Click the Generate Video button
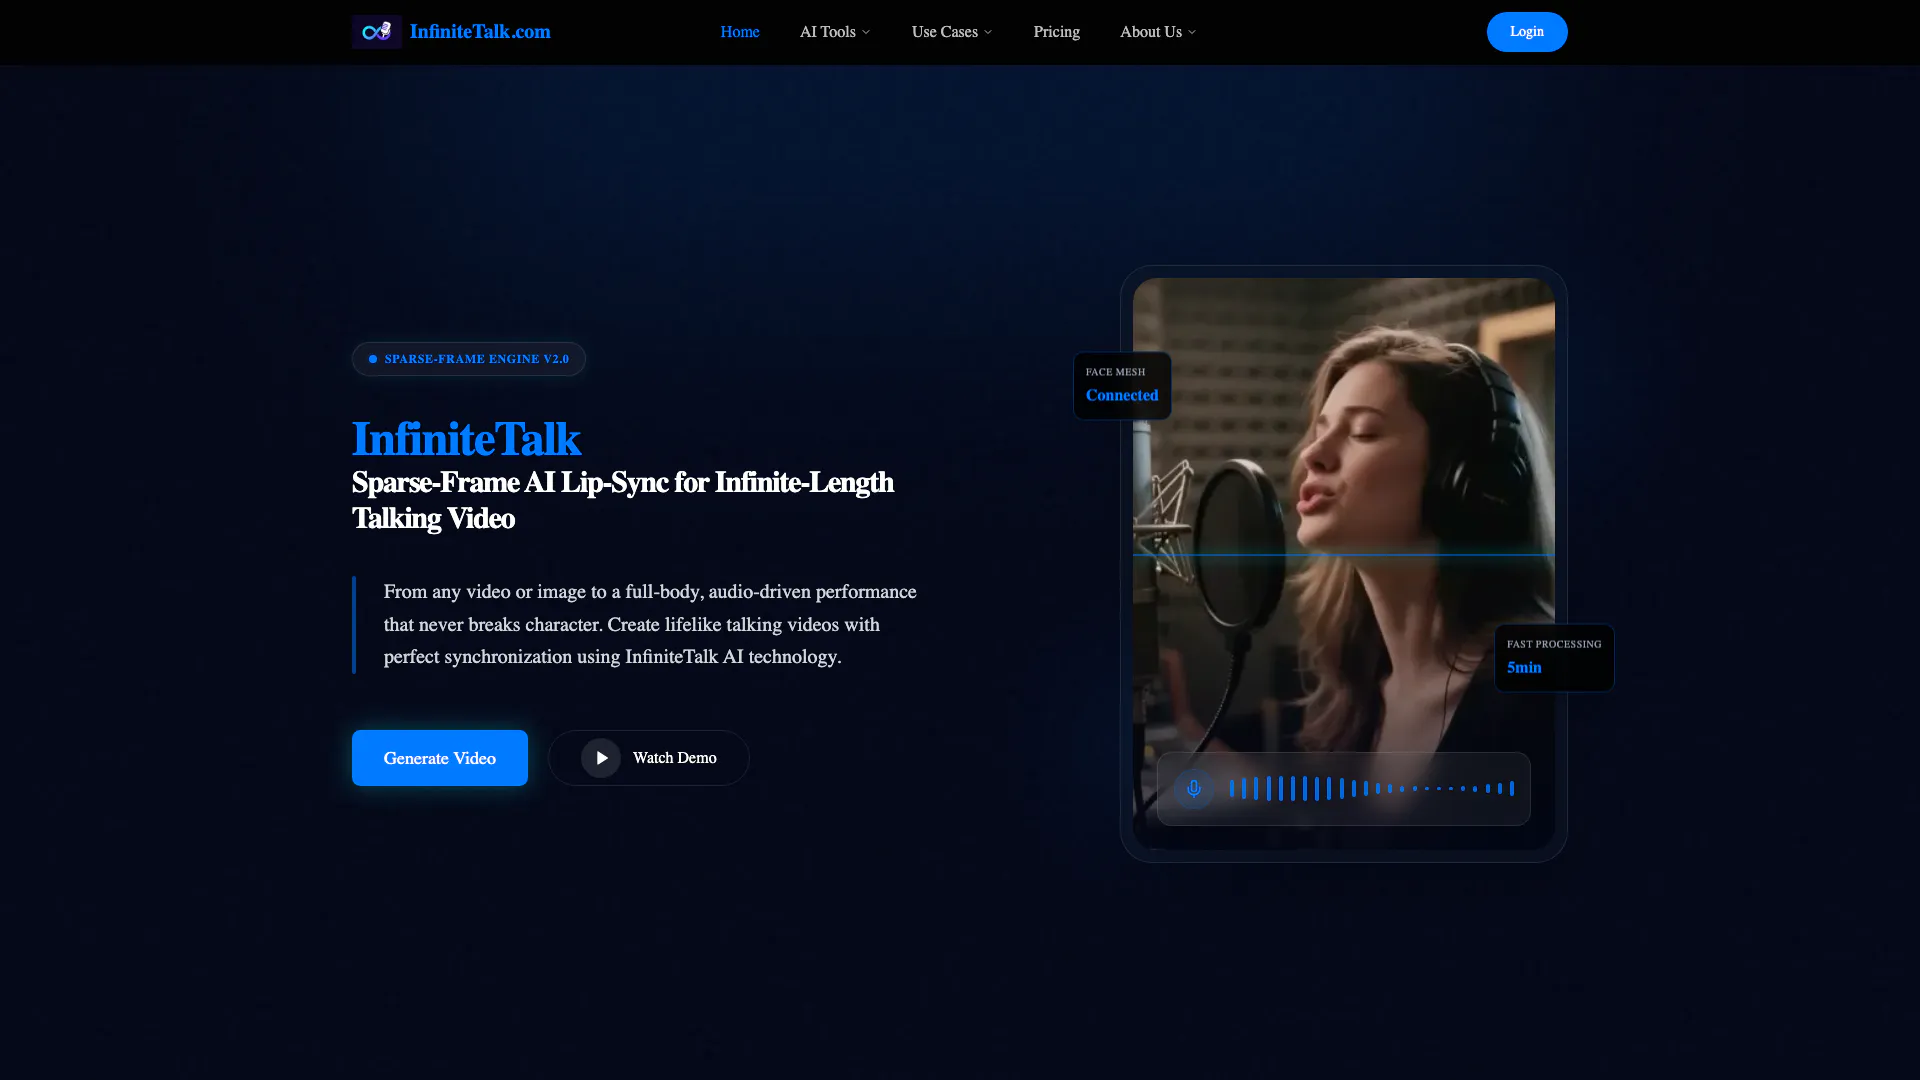 (x=439, y=758)
